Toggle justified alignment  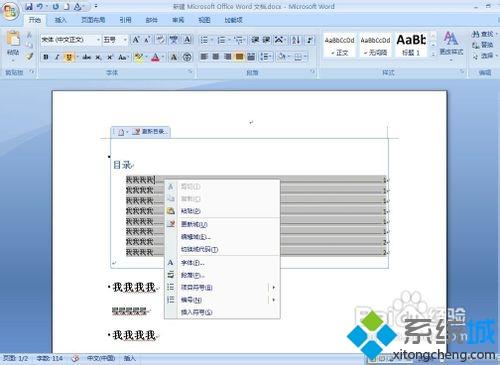[x=239, y=57]
